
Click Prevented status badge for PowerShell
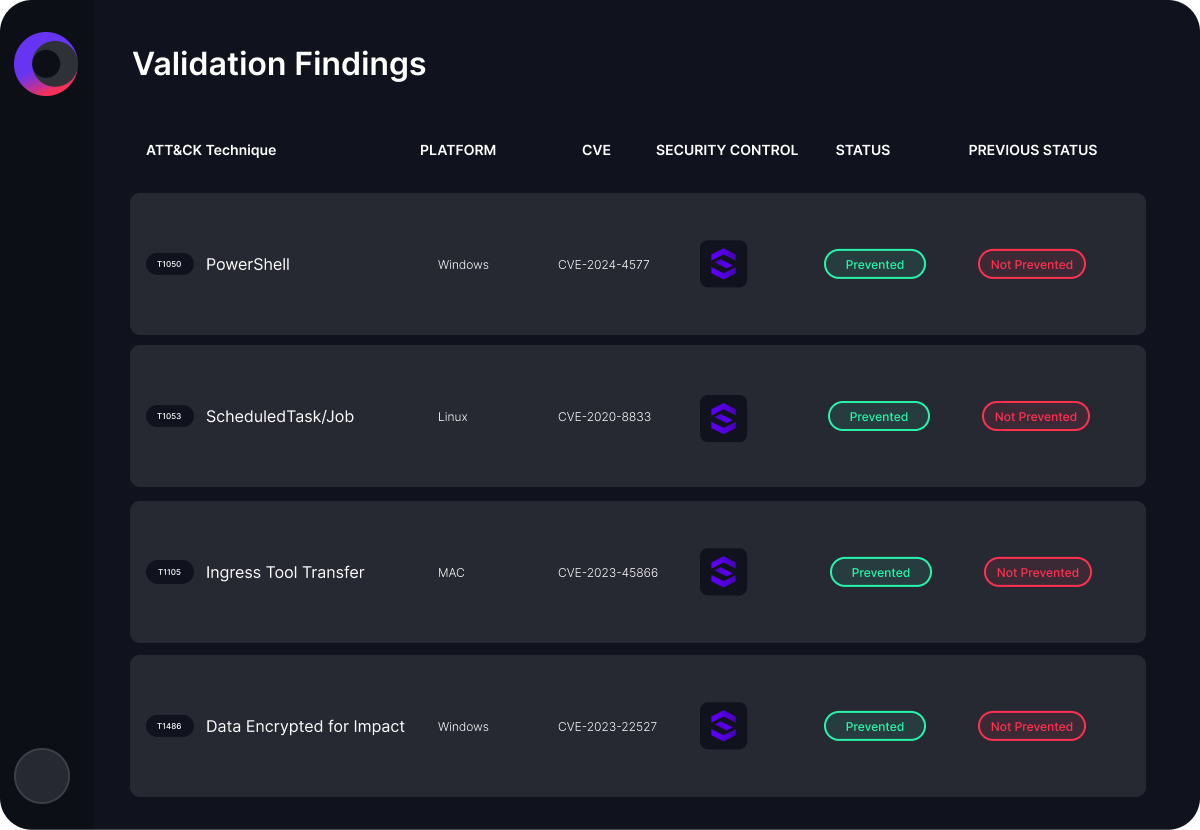coord(875,264)
